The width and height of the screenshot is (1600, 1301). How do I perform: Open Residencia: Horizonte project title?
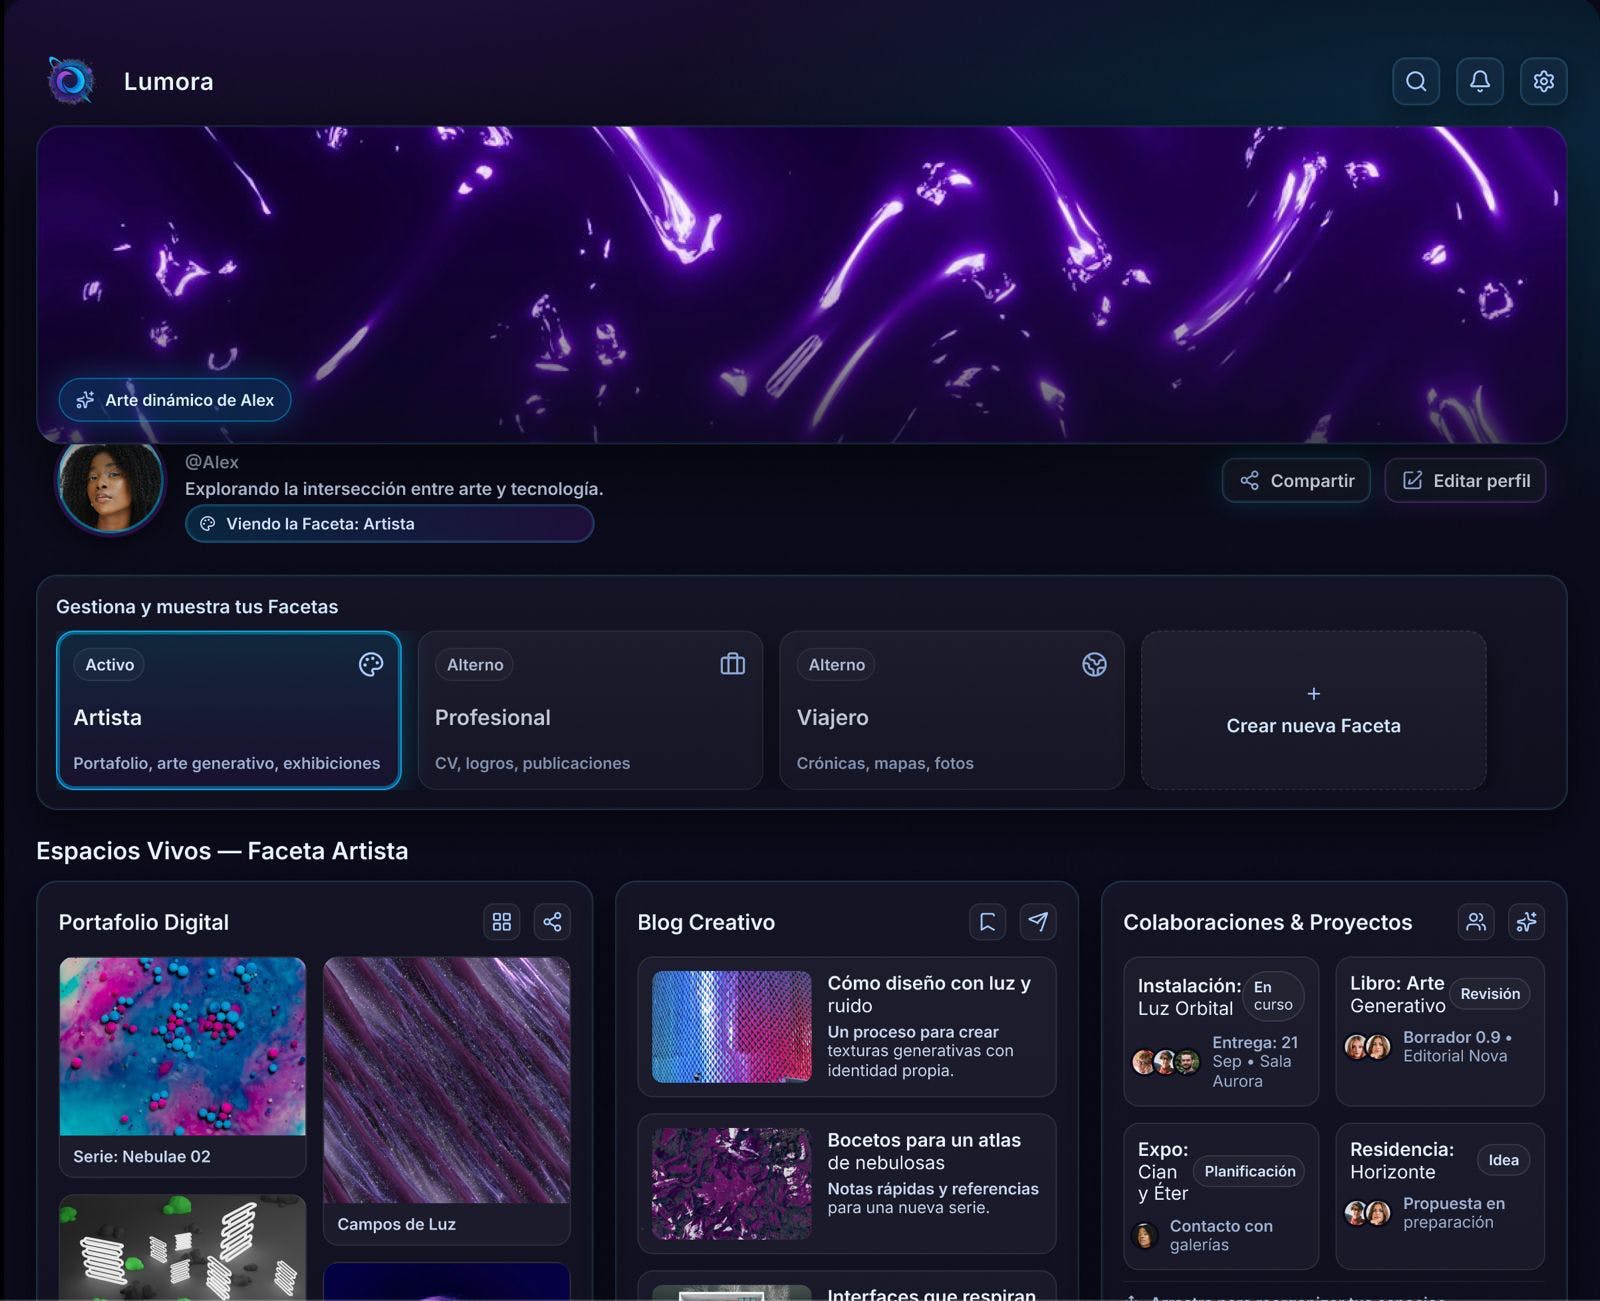(1402, 1160)
